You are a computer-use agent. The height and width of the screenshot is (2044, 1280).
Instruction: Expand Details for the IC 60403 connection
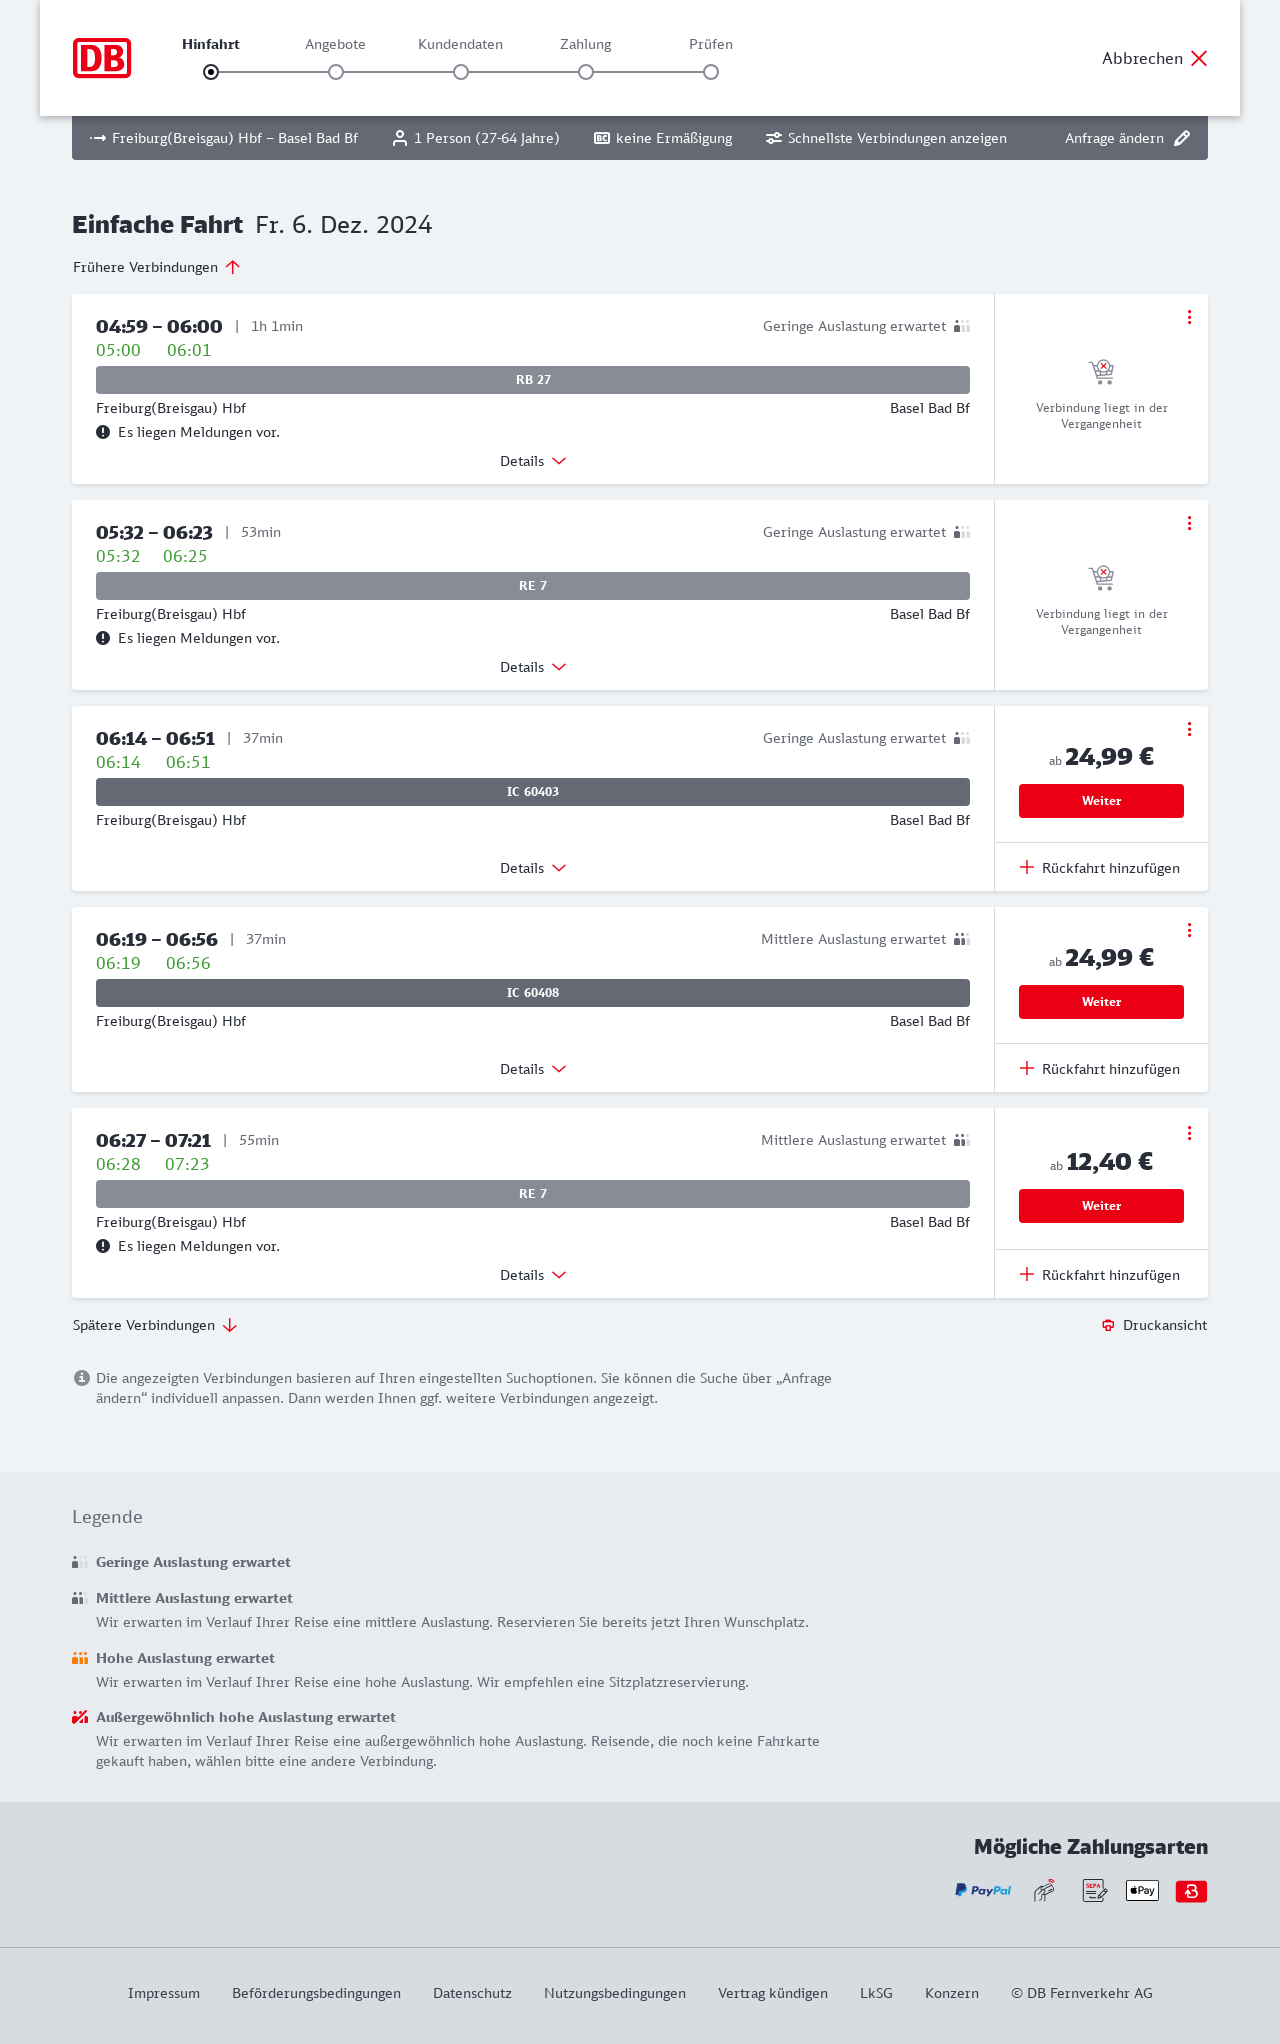[x=533, y=868]
